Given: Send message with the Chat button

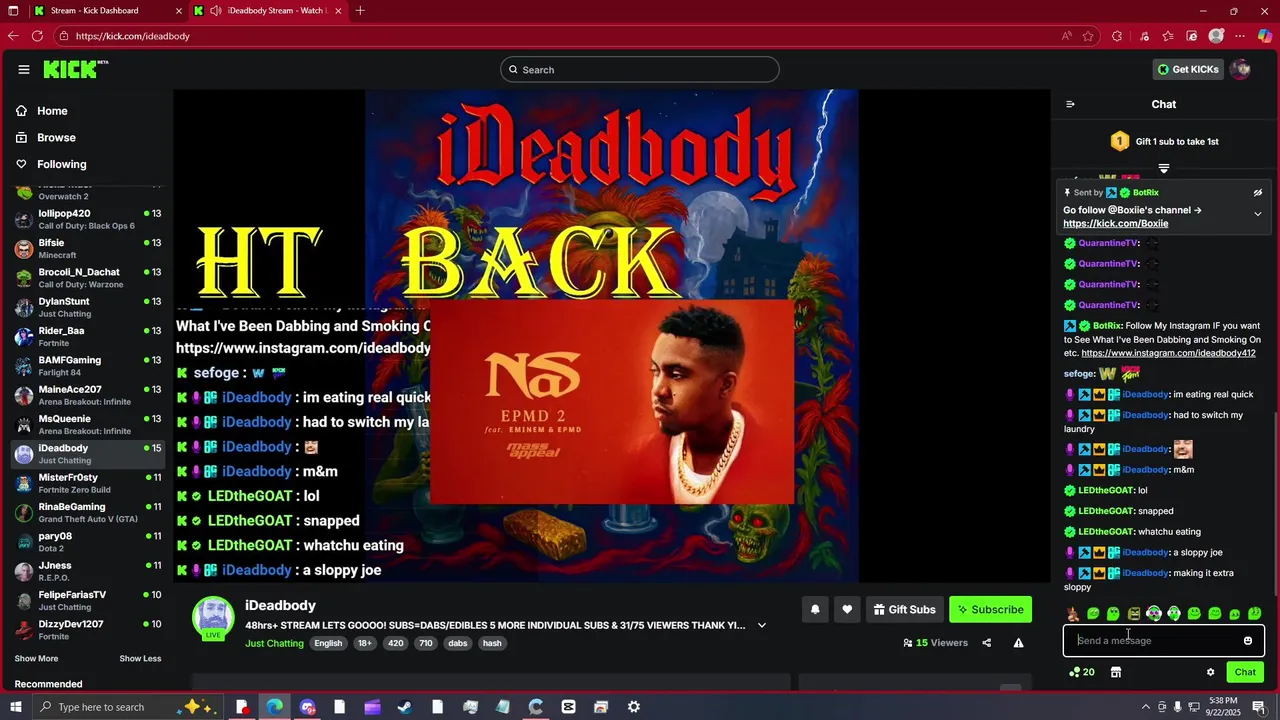Looking at the screenshot, I should [x=1245, y=672].
